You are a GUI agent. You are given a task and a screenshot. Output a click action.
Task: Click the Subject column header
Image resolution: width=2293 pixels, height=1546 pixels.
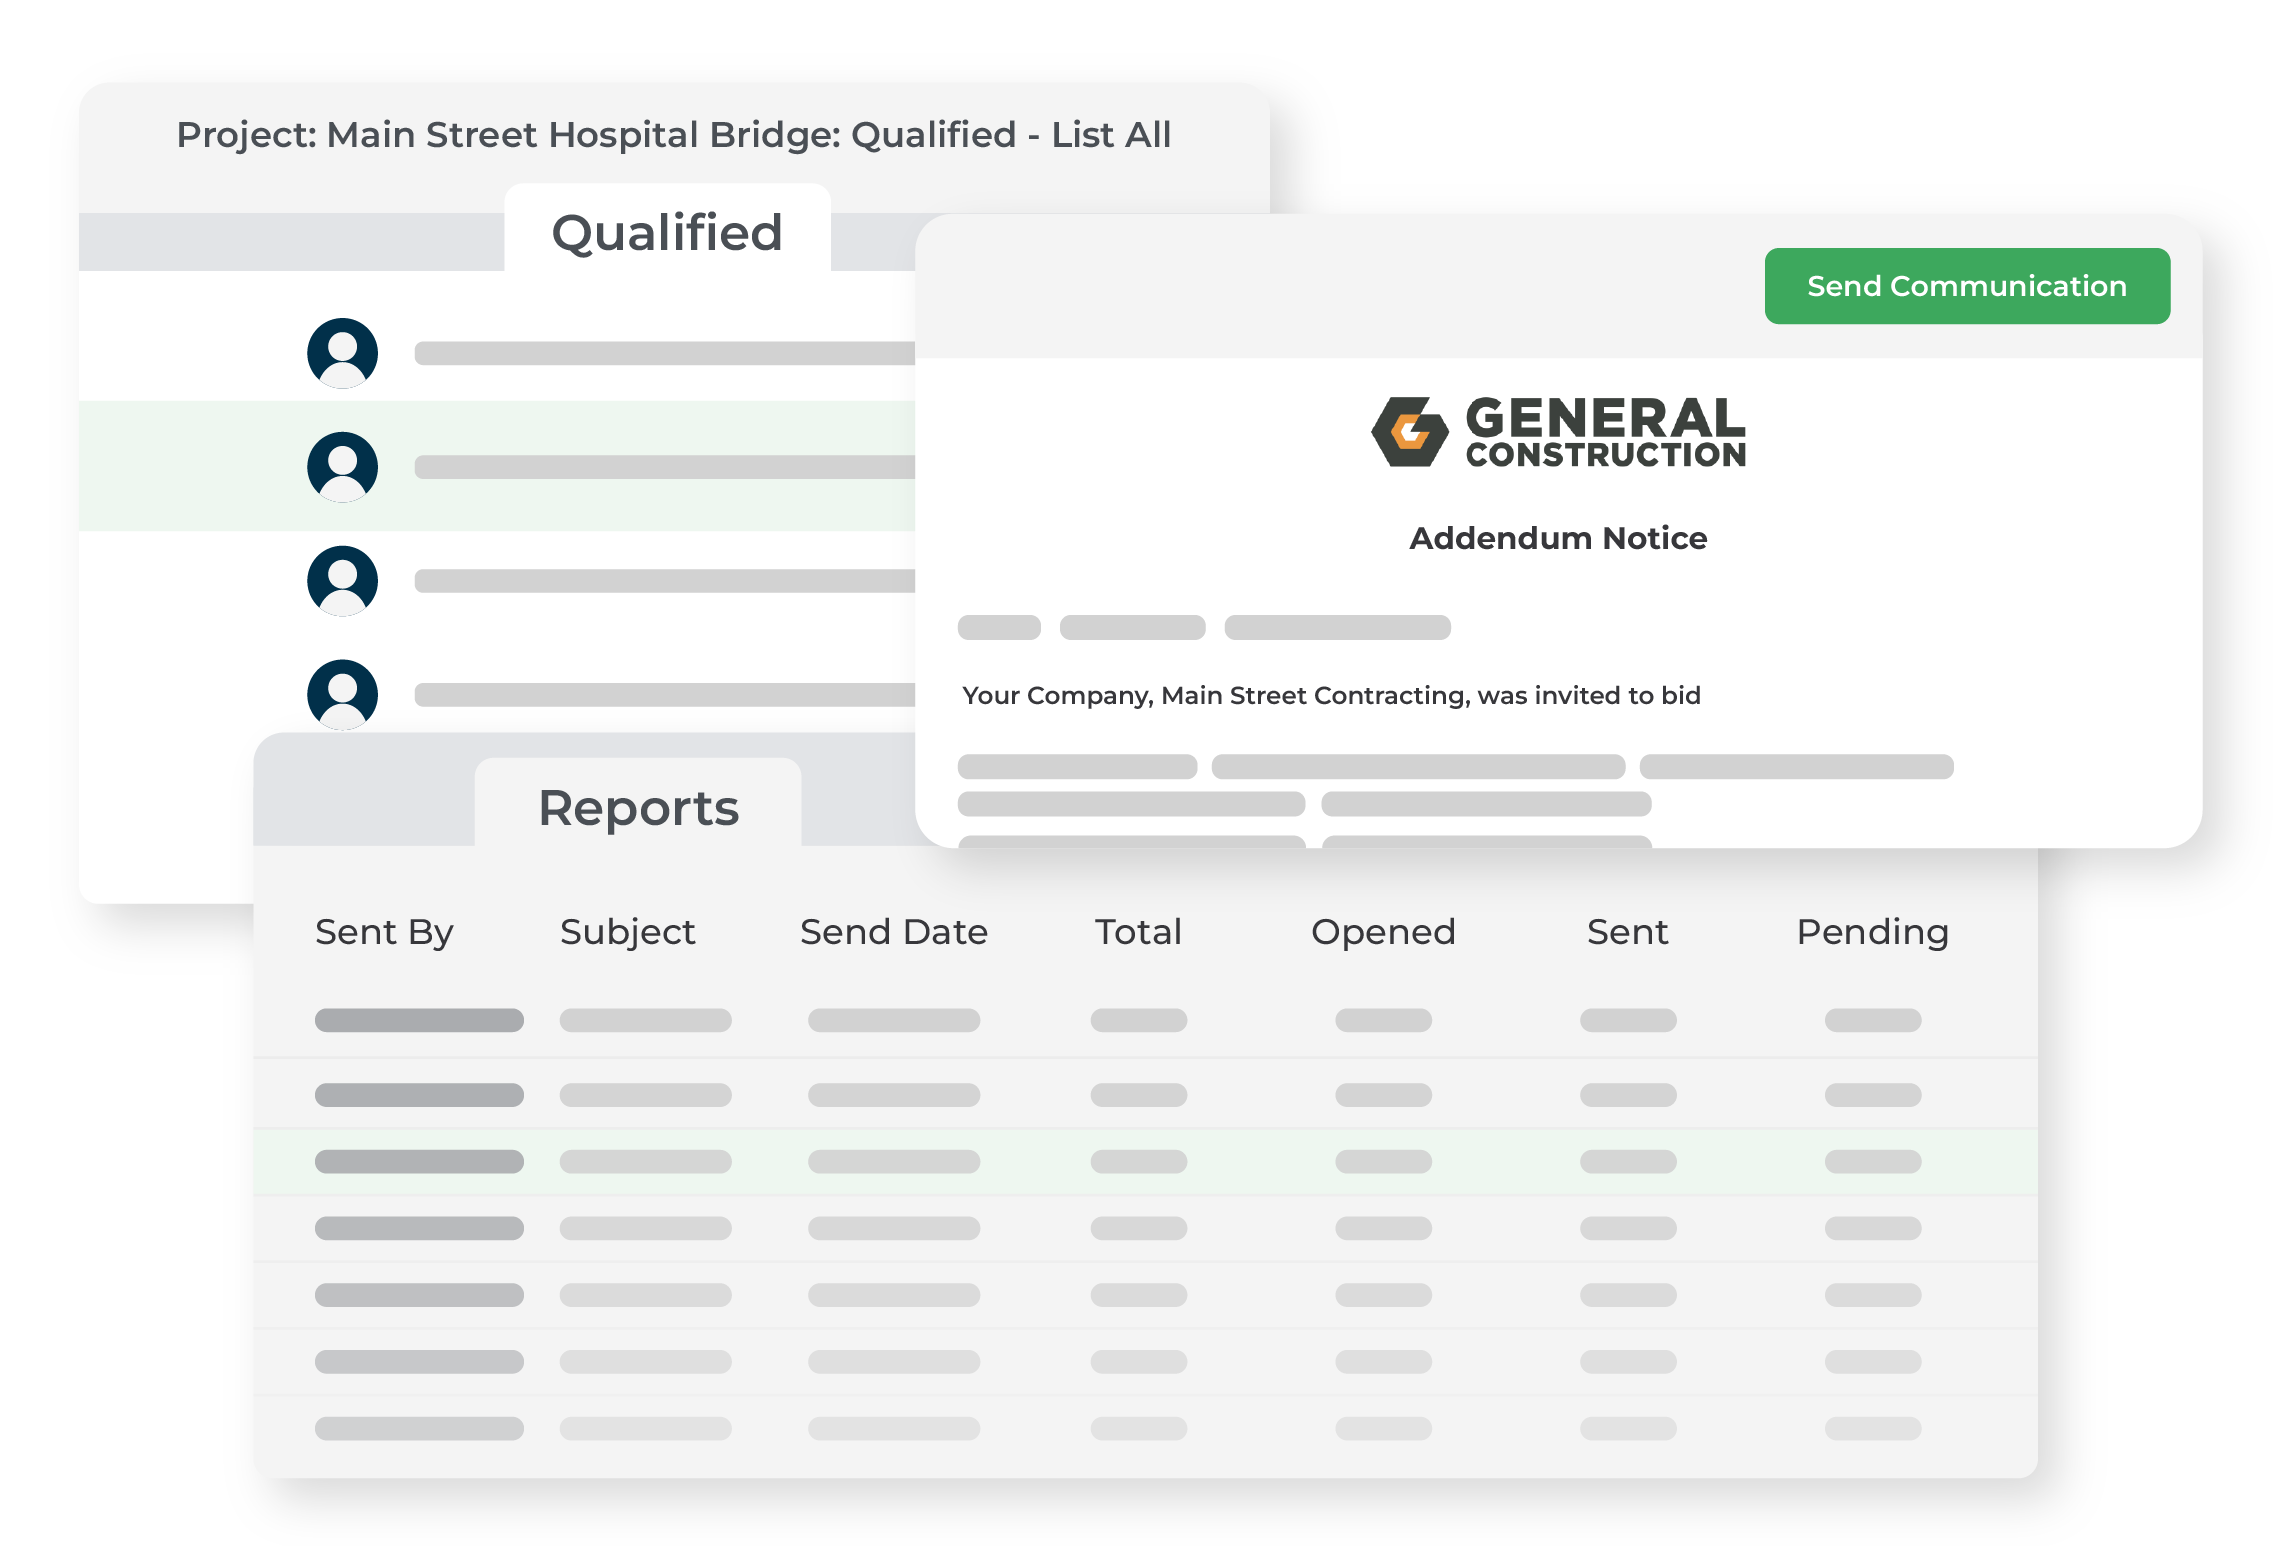click(628, 932)
